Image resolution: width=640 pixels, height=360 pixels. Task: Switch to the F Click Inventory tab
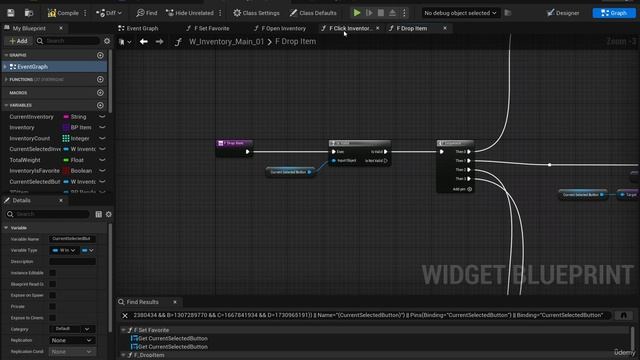346,28
